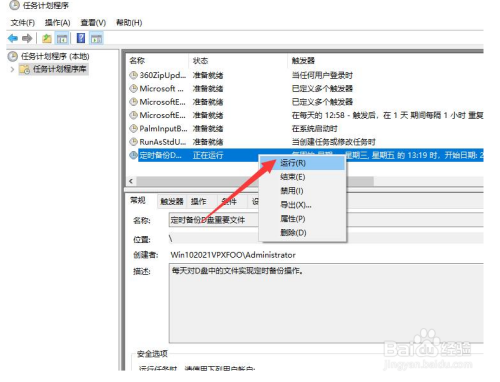Click the Back arrow toolbar icon
The width and height of the screenshot is (500, 382).
click(x=13, y=39)
